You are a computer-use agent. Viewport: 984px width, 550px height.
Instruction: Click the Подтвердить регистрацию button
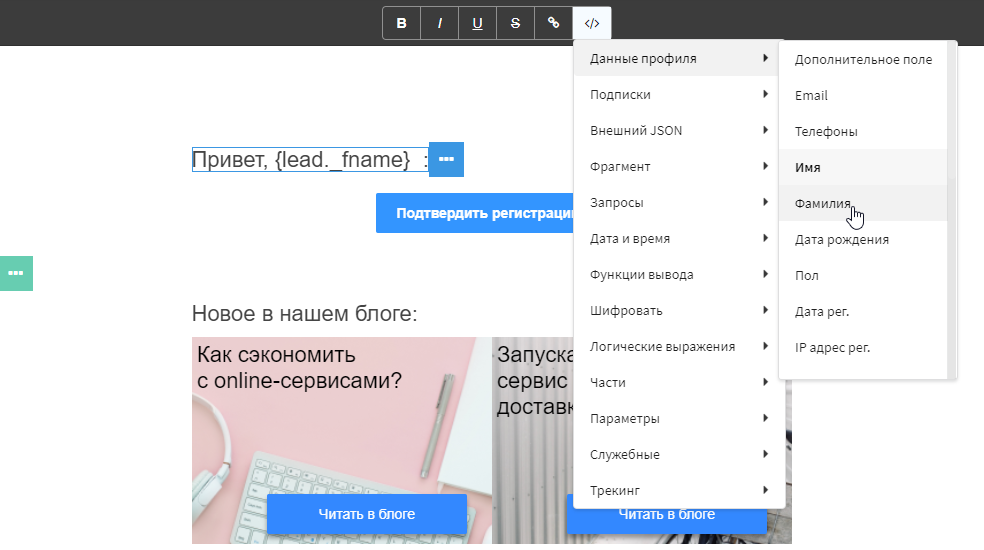[475, 213]
